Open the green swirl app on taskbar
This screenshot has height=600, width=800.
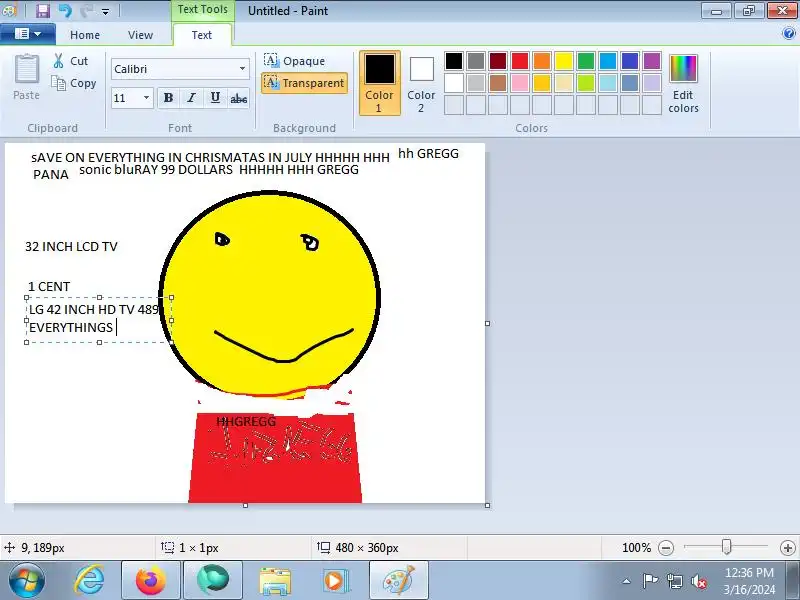point(213,580)
